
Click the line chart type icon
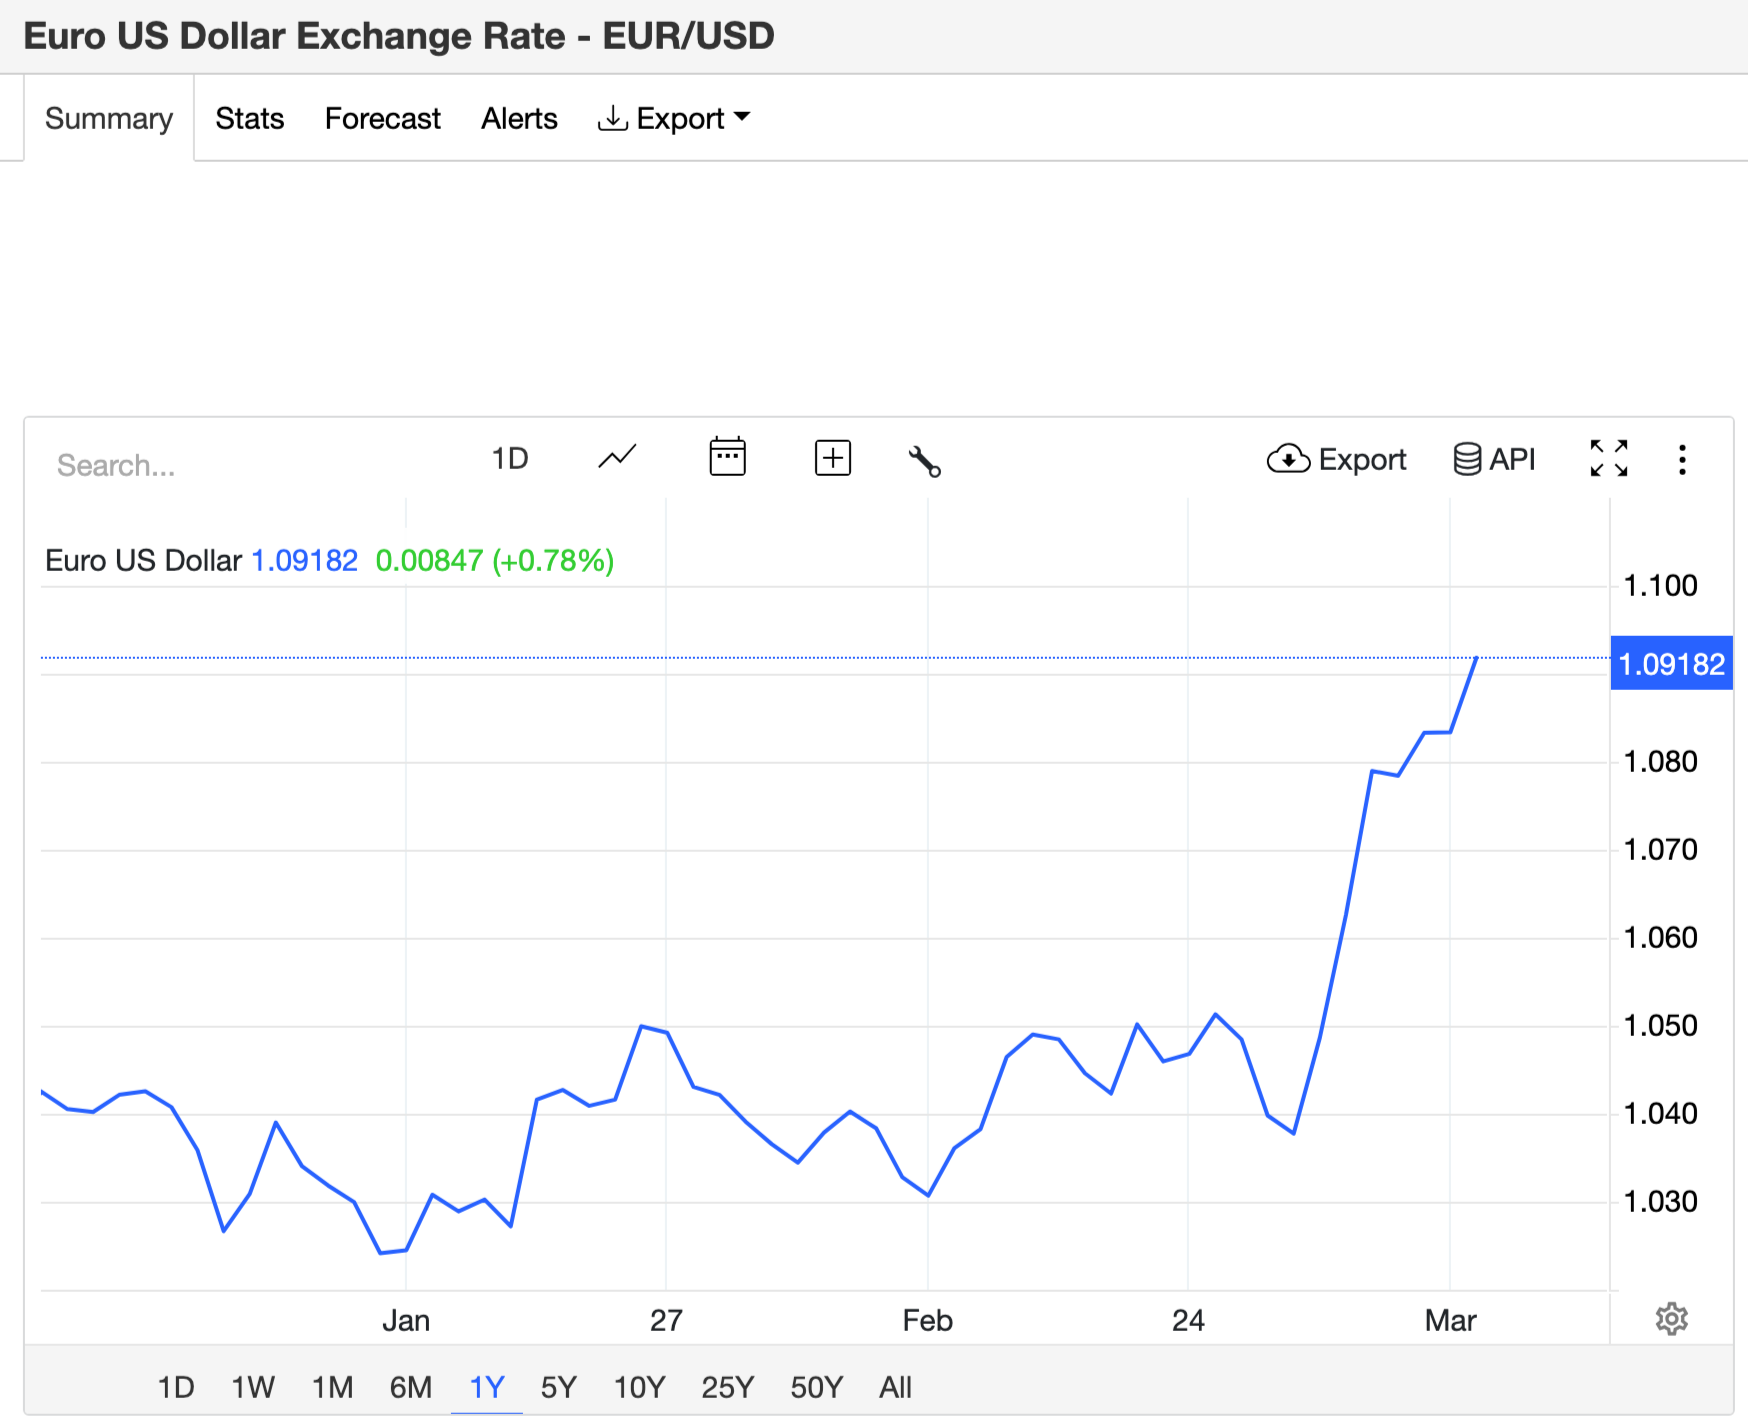point(617,458)
